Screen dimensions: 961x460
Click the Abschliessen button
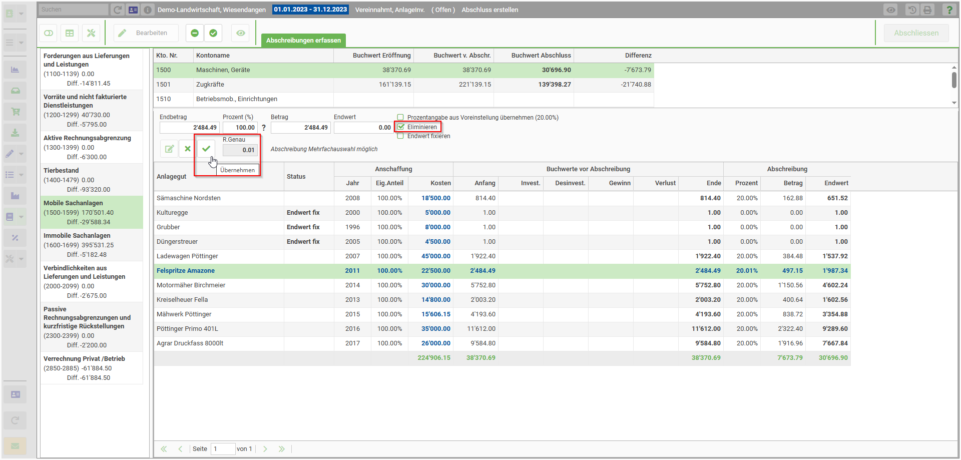click(x=916, y=33)
